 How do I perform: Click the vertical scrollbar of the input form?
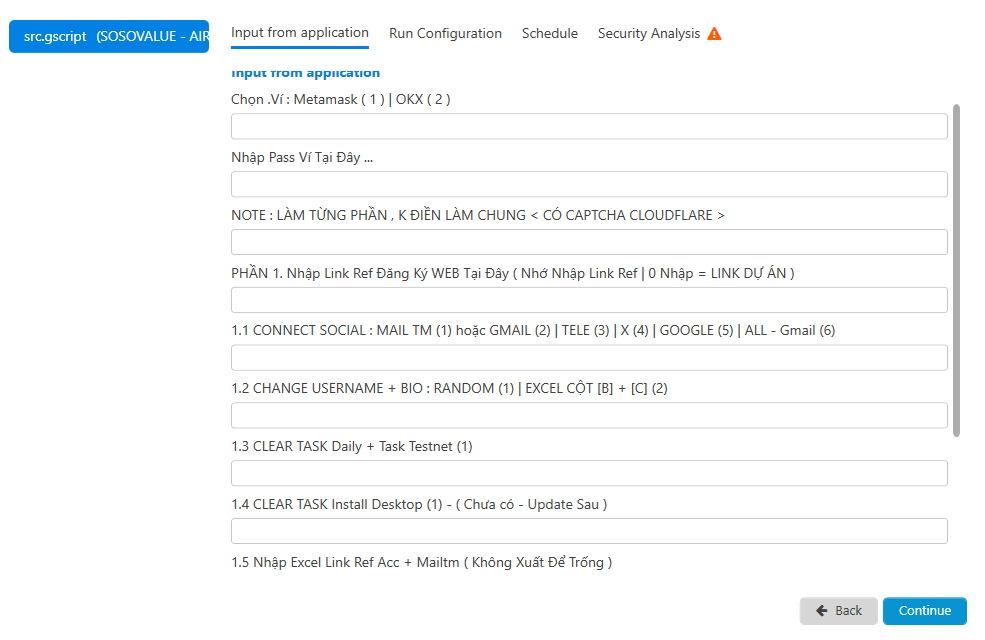coord(956,270)
